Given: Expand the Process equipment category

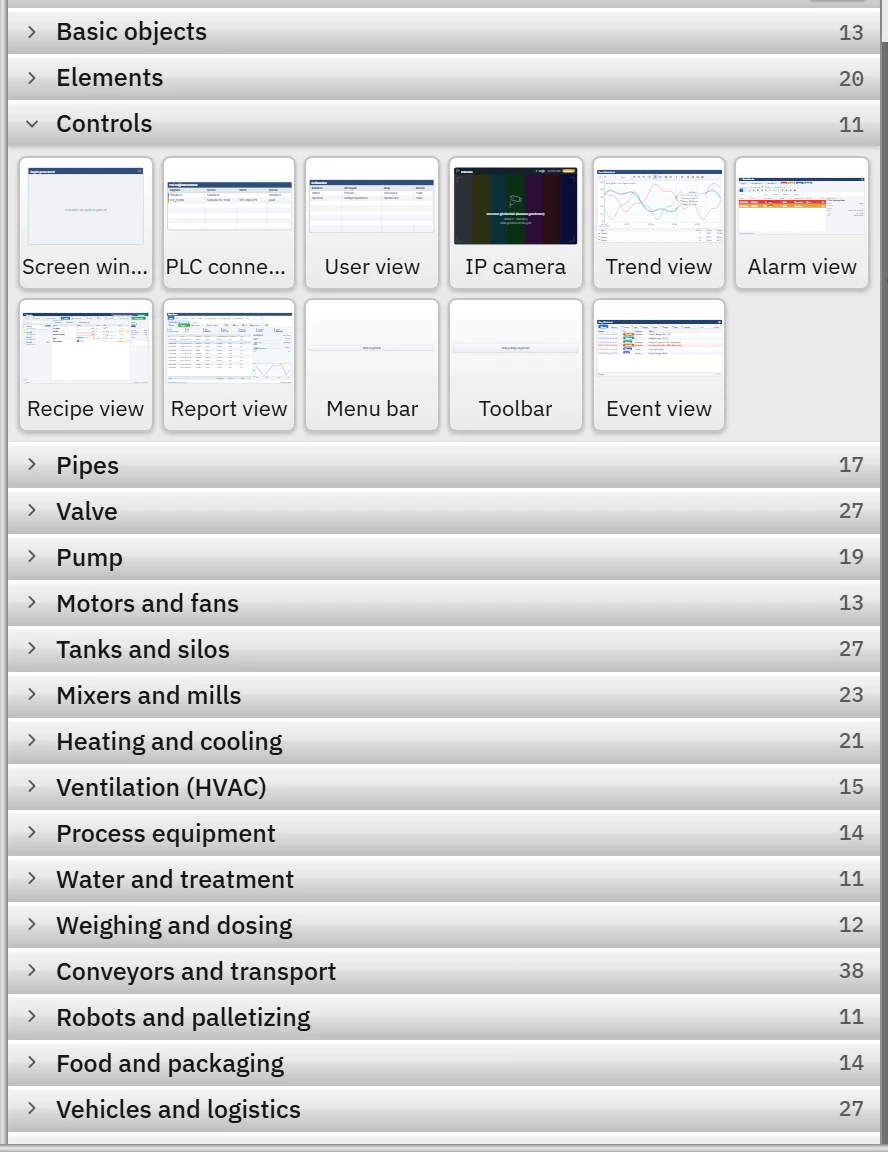Looking at the screenshot, I should pyautogui.click(x=444, y=833).
